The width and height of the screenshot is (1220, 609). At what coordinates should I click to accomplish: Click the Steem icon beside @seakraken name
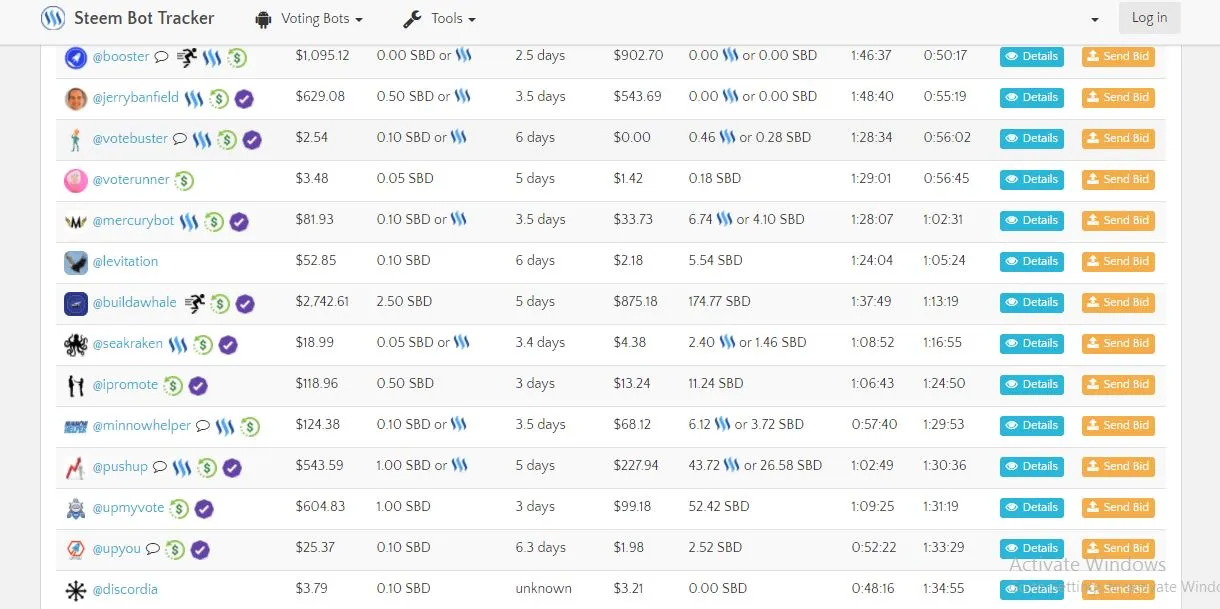coord(178,345)
